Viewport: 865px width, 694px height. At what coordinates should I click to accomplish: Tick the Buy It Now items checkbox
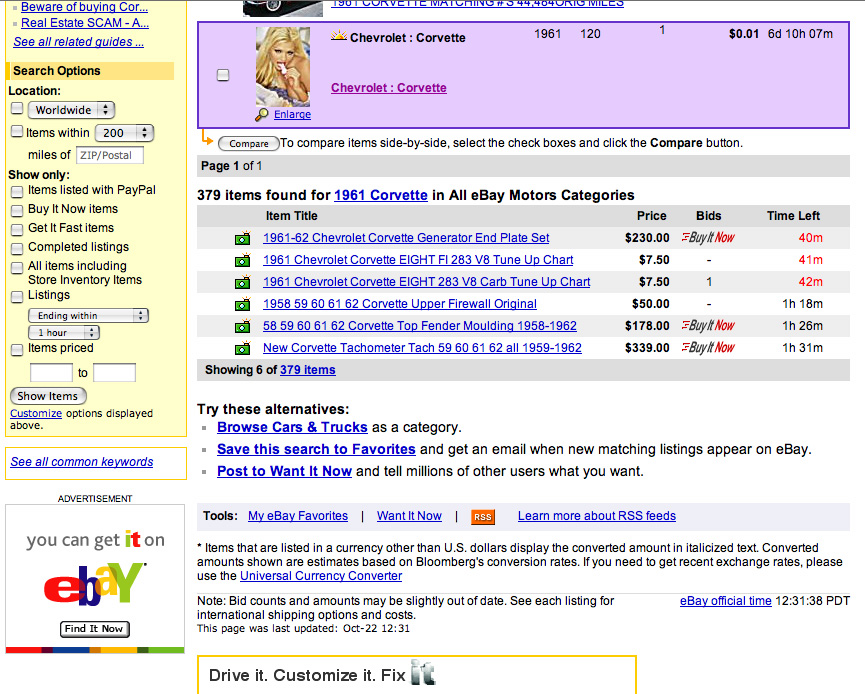click(x=17, y=210)
